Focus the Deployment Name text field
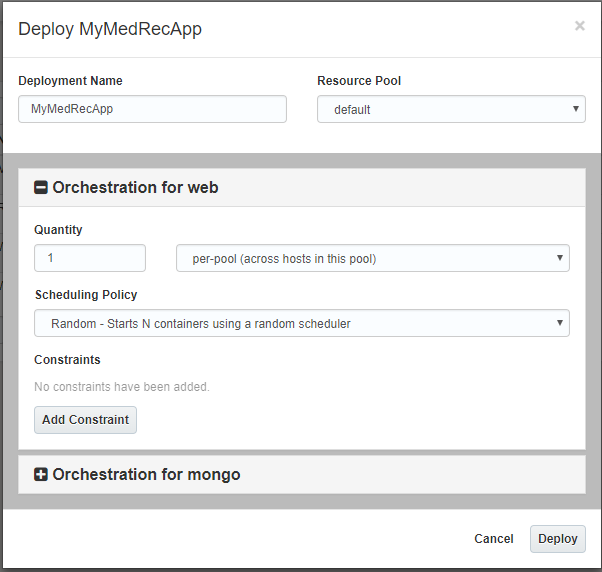The width and height of the screenshot is (602, 572). (x=152, y=109)
